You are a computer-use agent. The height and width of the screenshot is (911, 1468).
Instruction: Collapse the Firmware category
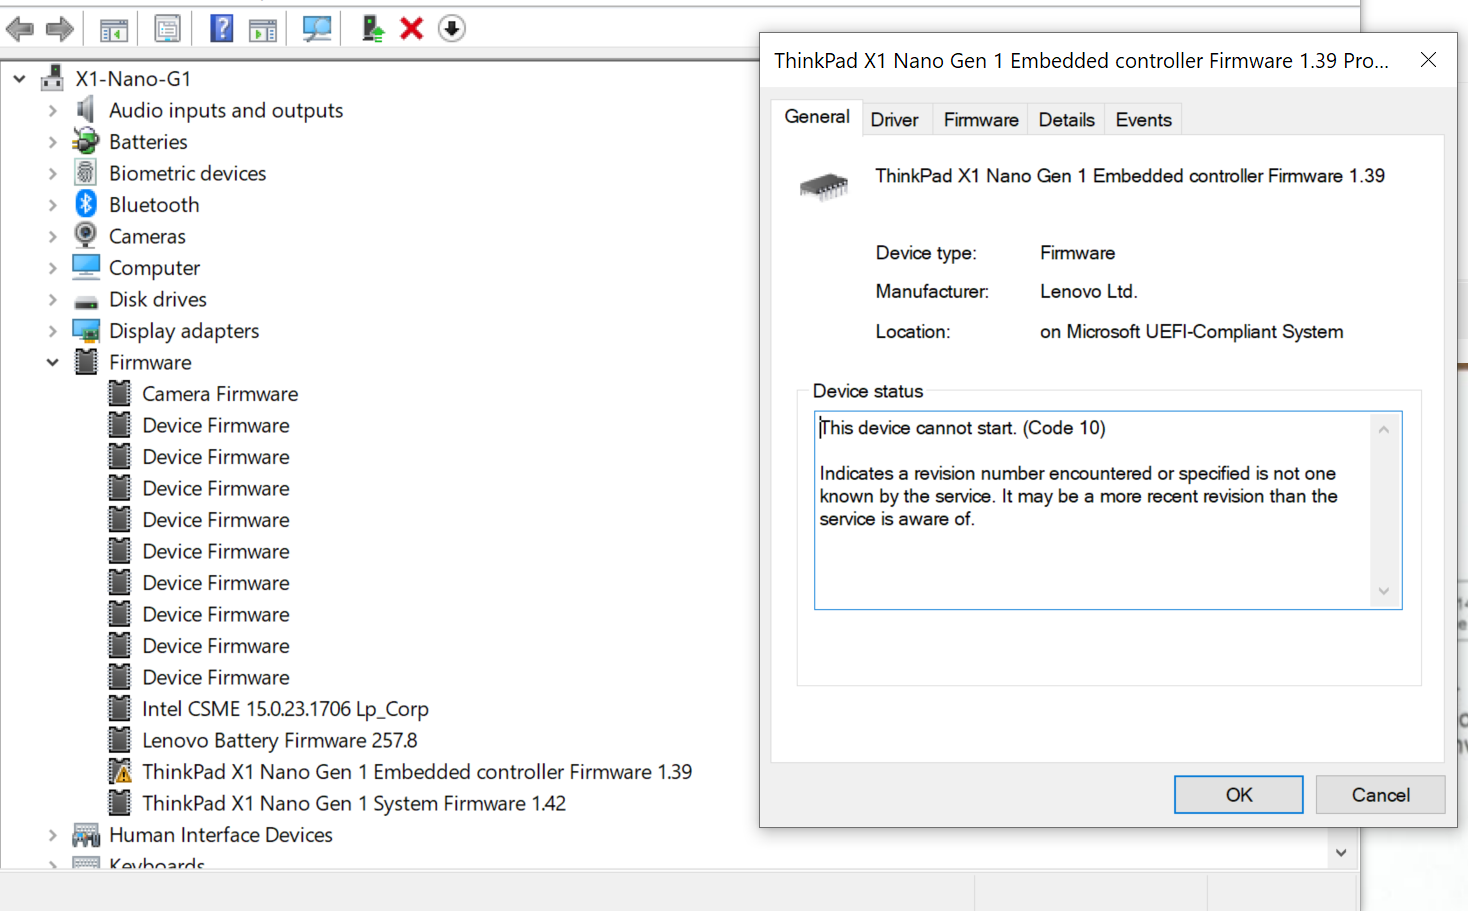click(x=52, y=362)
